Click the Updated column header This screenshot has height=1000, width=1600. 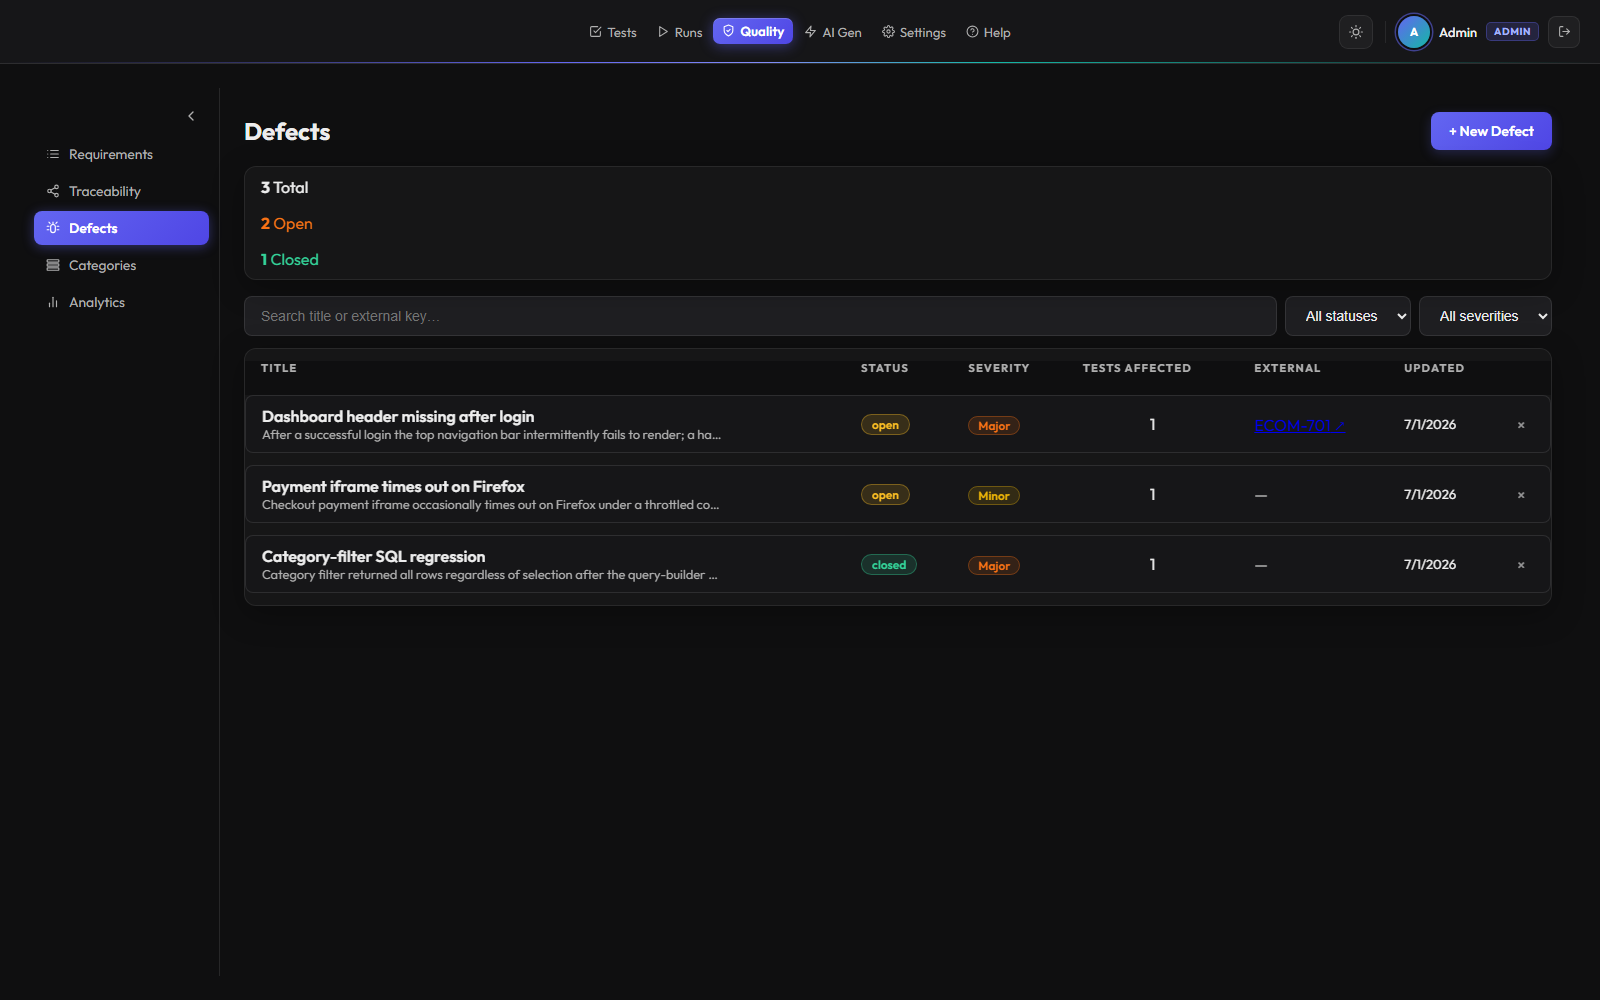tap(1434, 368)
